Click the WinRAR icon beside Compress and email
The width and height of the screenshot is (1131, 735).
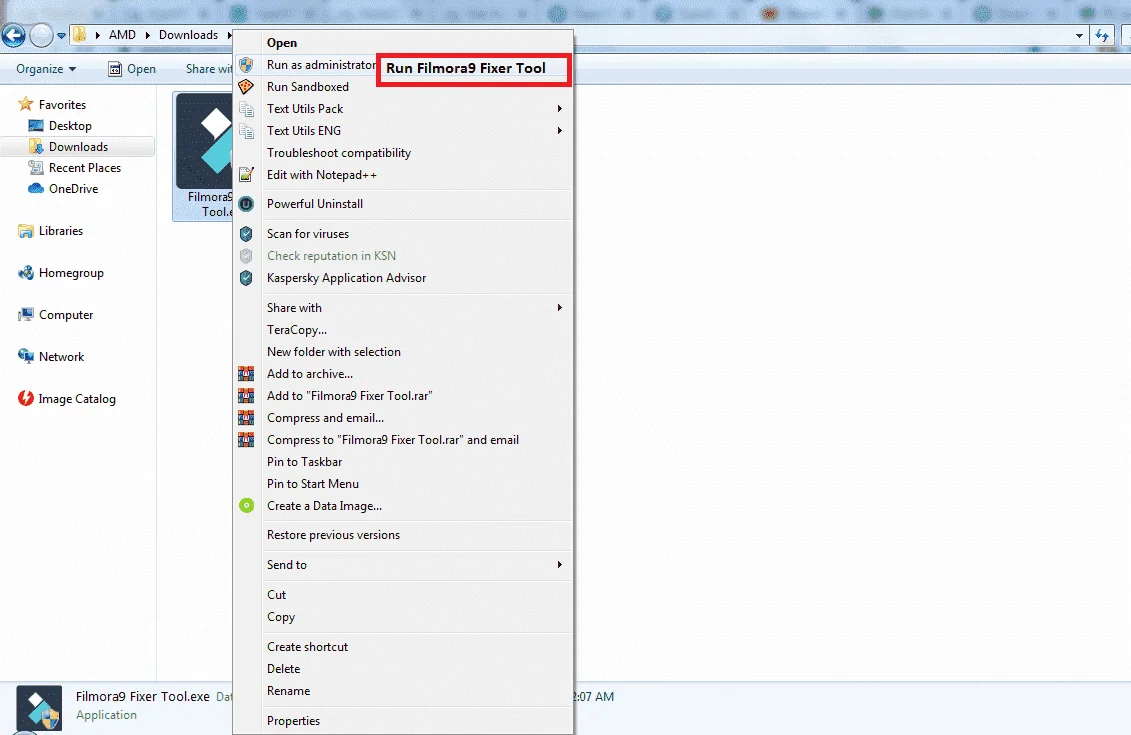246,418
